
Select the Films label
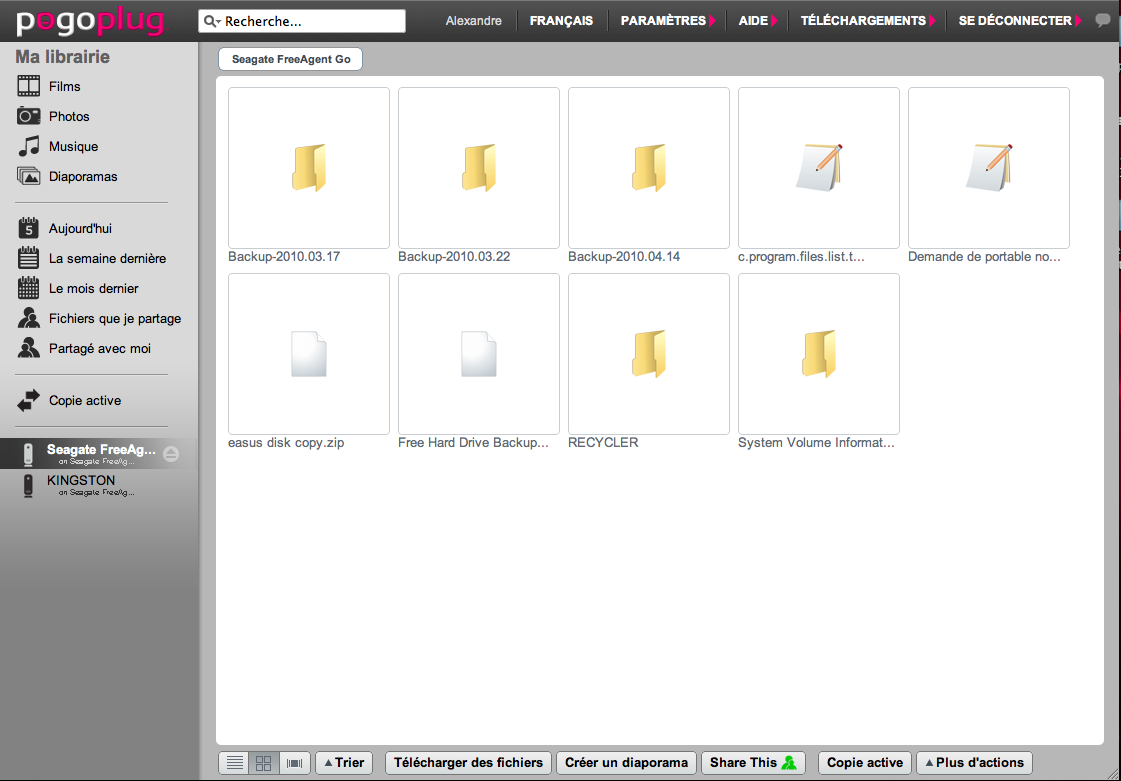pyautogui.click(x=64, y=87)
